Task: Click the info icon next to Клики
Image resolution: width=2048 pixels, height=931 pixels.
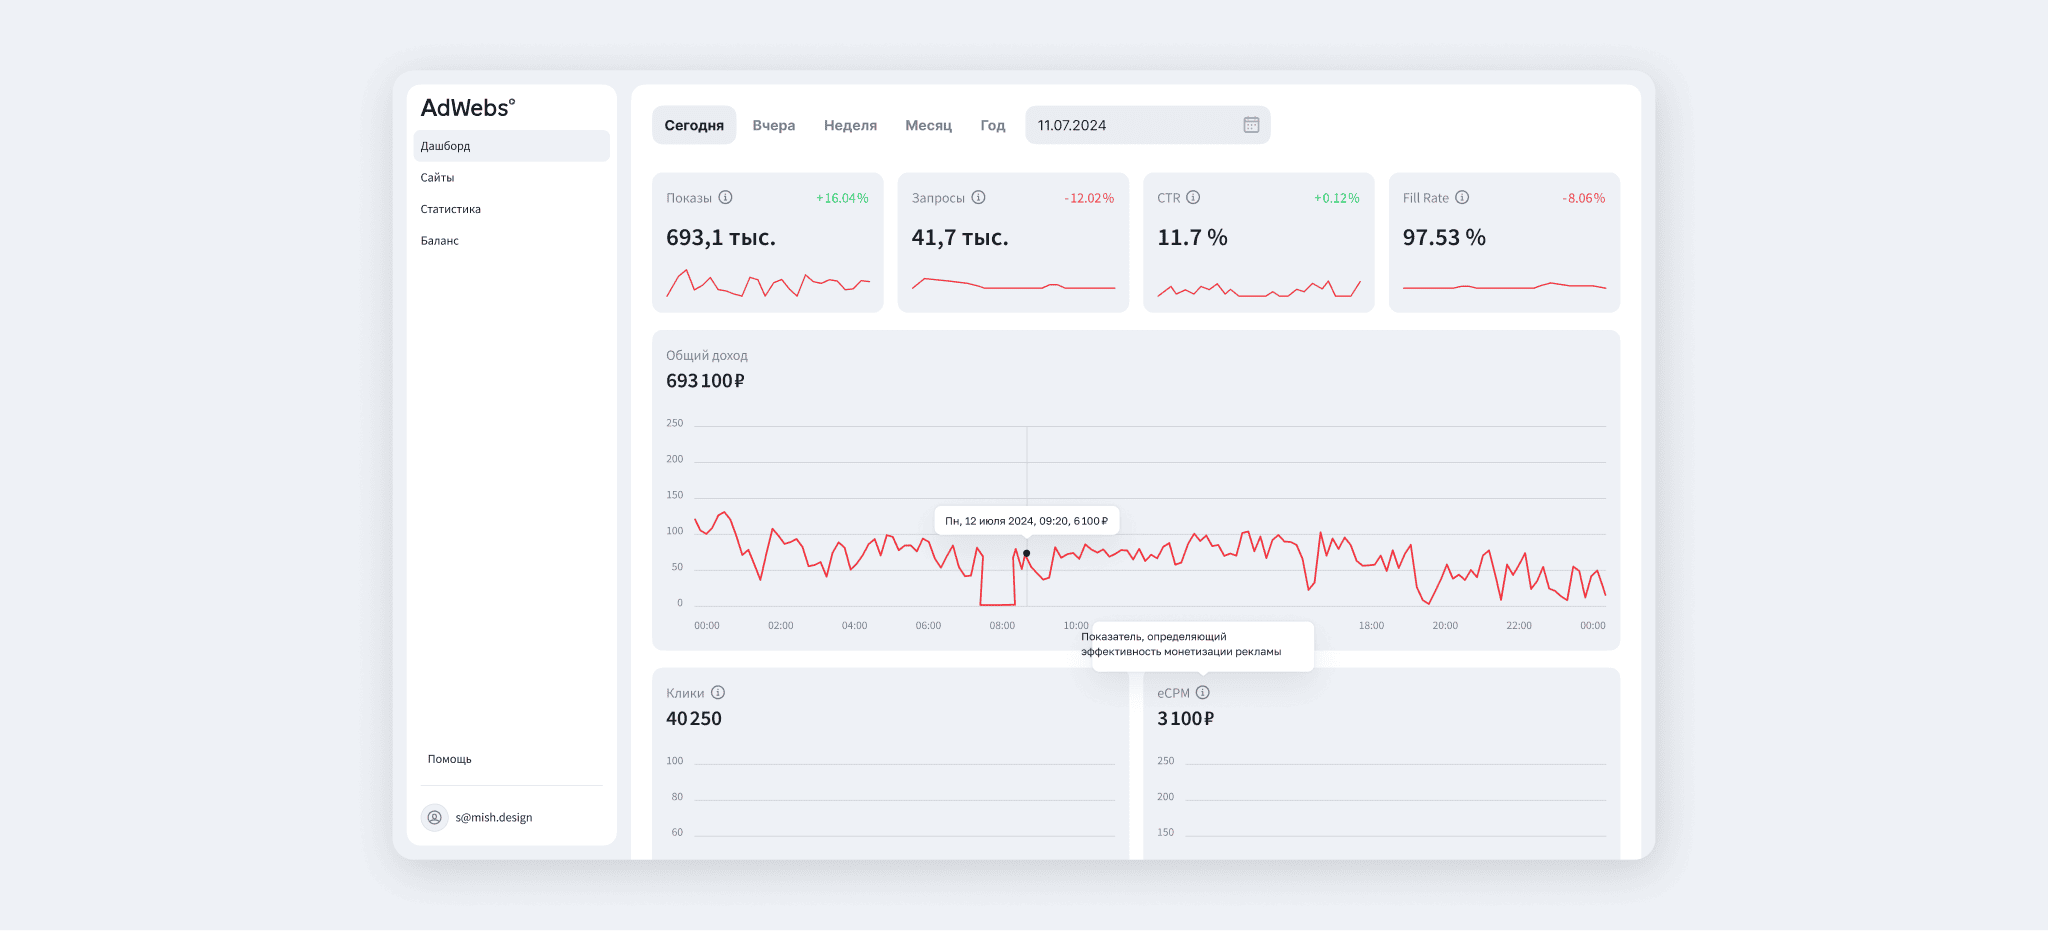Action: (x=718, y=693)
